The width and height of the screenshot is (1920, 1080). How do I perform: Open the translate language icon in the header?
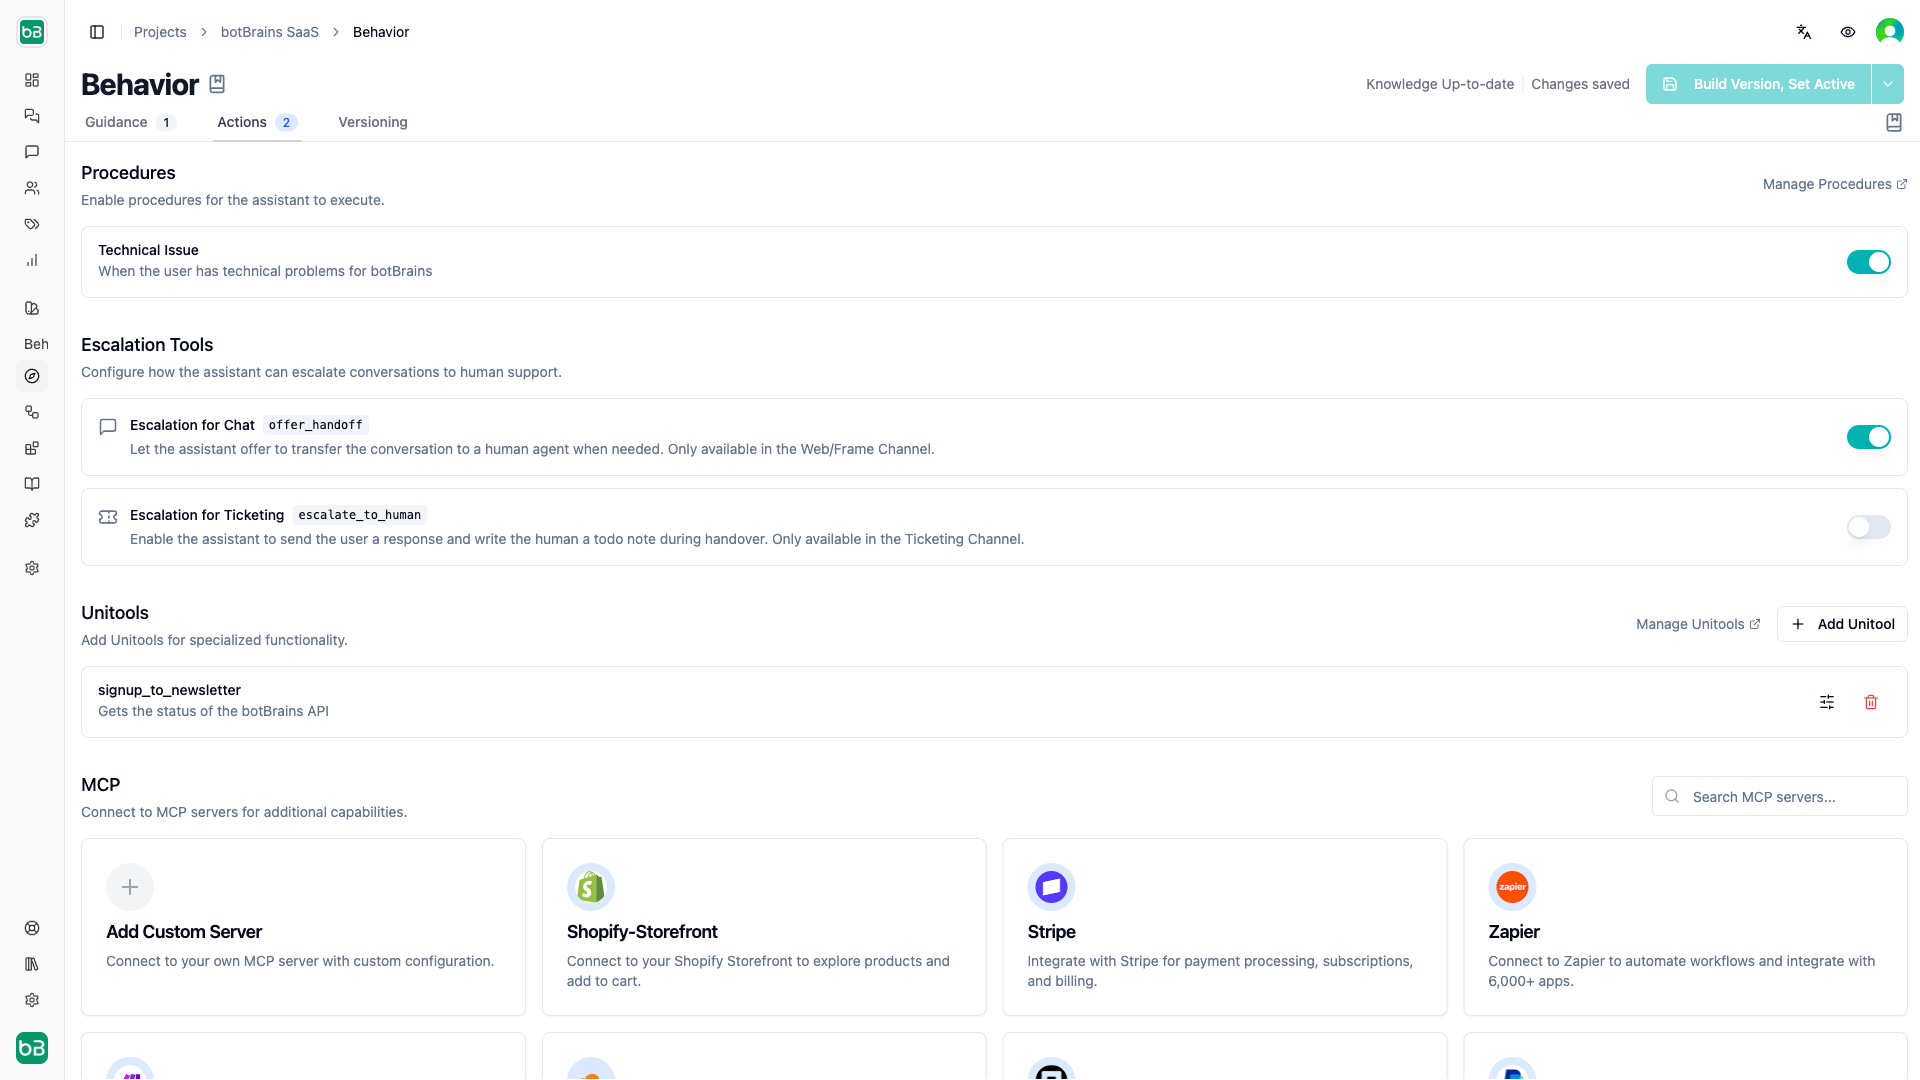tap(1804, 32)
